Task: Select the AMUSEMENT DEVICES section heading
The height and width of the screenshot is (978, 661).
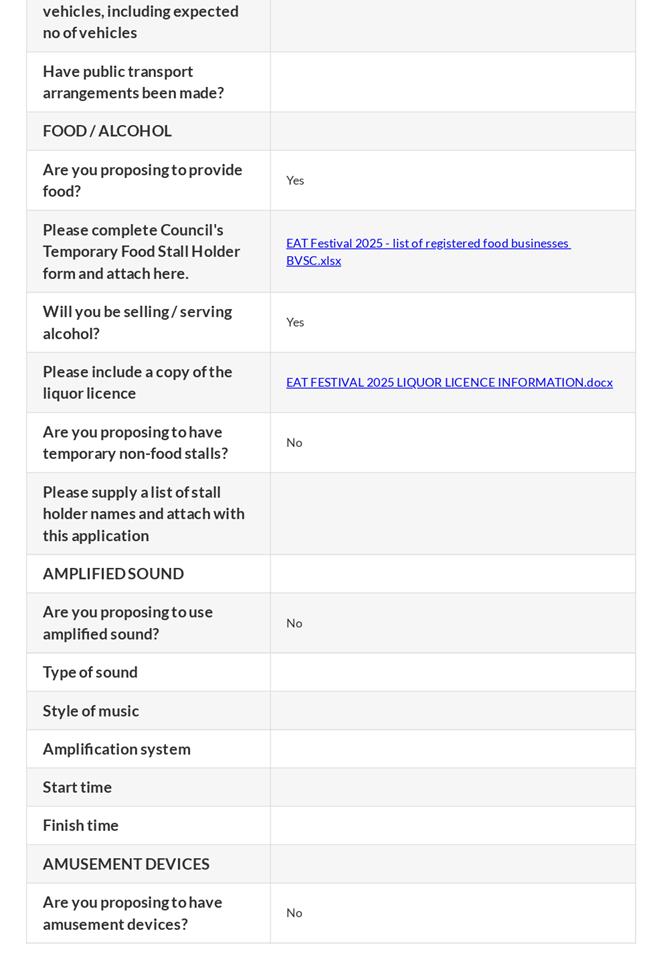Action: pos(126,864)
